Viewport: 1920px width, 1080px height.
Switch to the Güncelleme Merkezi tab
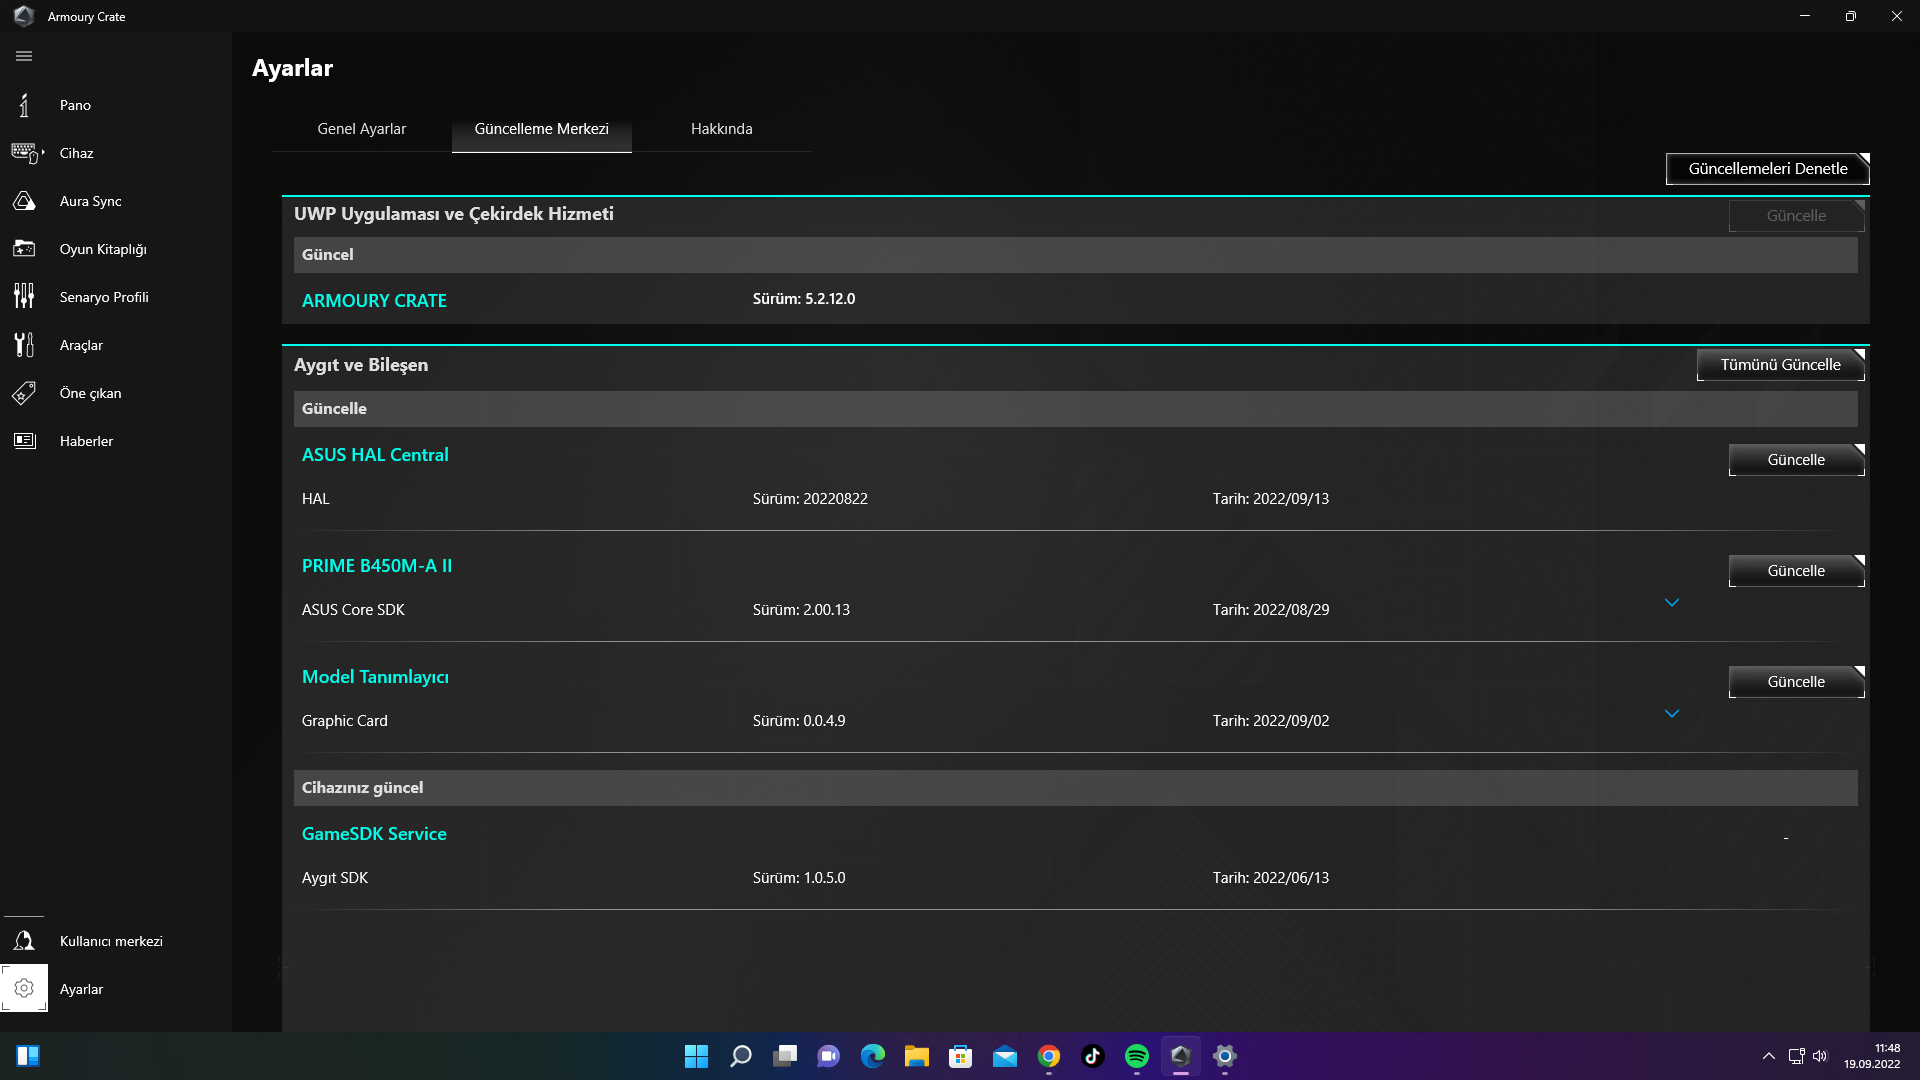[541, 129]
